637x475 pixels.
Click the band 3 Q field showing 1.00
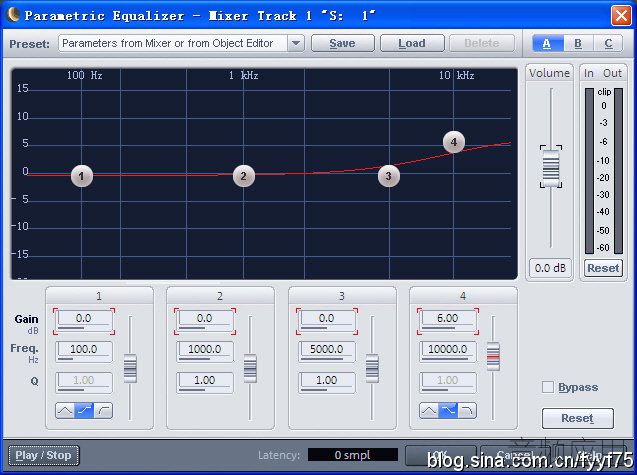pyautogui.click(x=327, y=382)
